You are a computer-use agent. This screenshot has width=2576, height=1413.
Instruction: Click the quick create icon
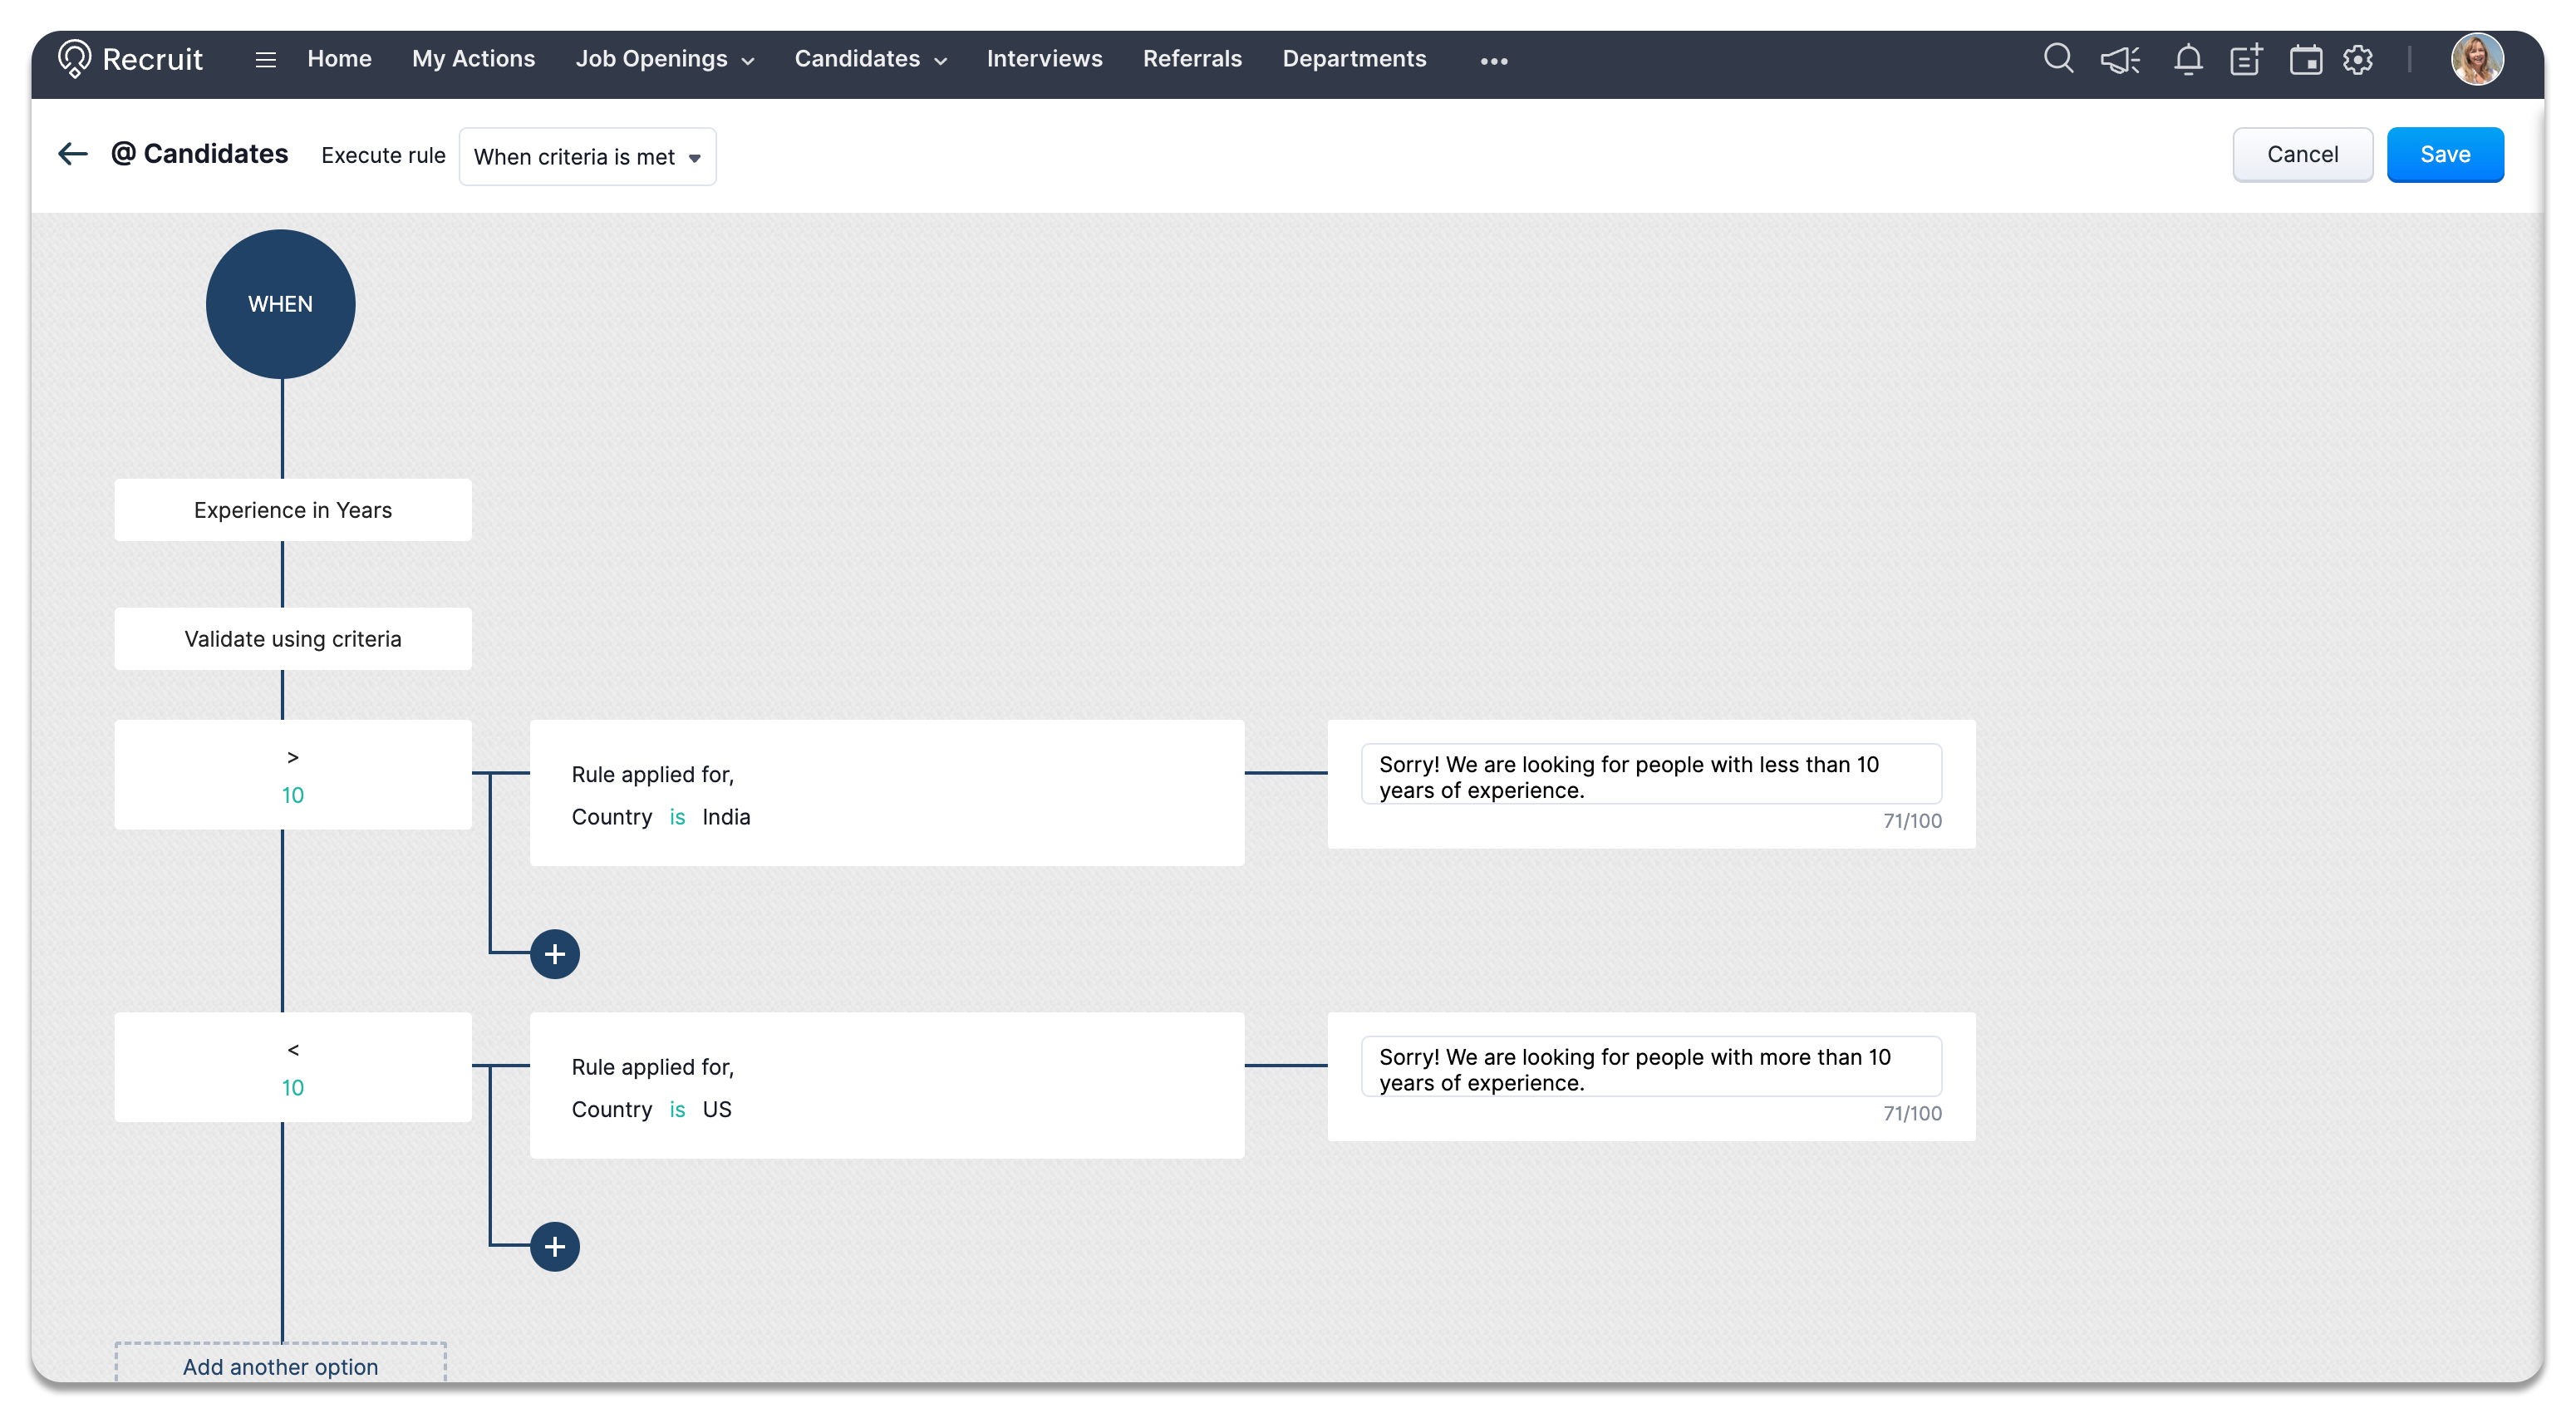point(2246,60)
